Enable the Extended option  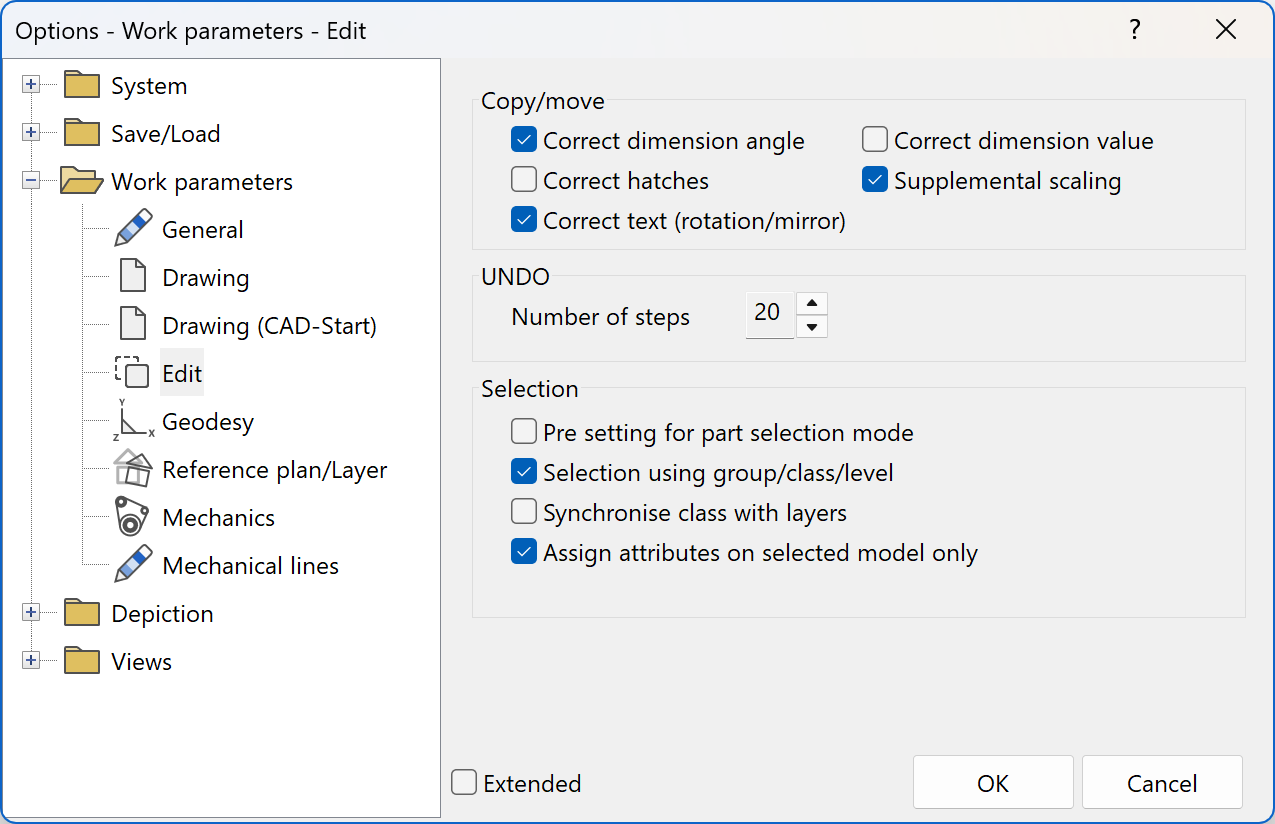coord(463,783)
